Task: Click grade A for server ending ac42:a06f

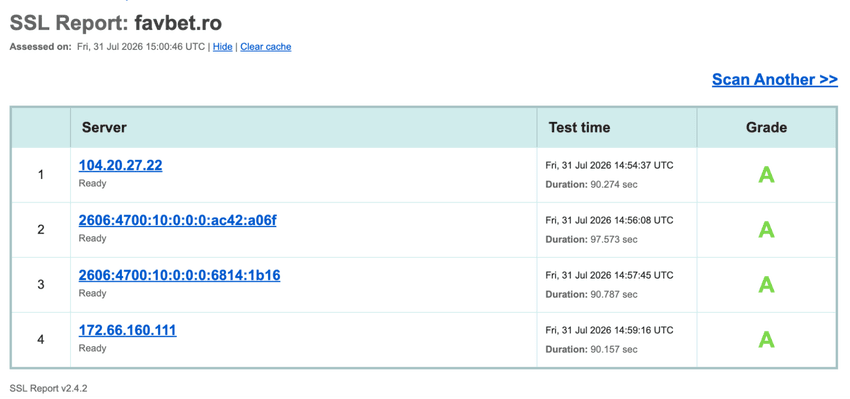Action: [766, 230]
